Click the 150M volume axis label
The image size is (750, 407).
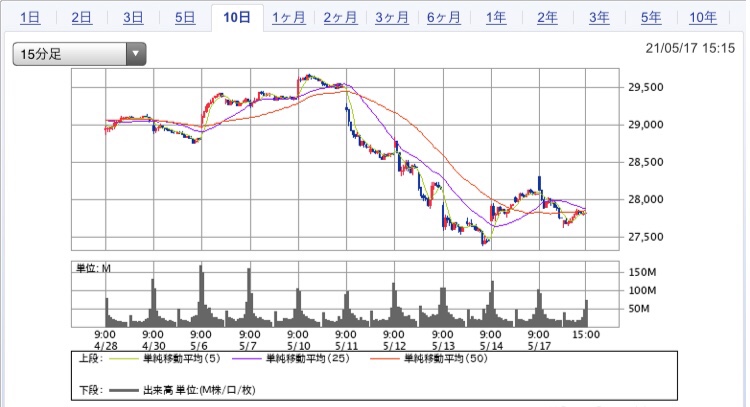(x=642, y=272)
